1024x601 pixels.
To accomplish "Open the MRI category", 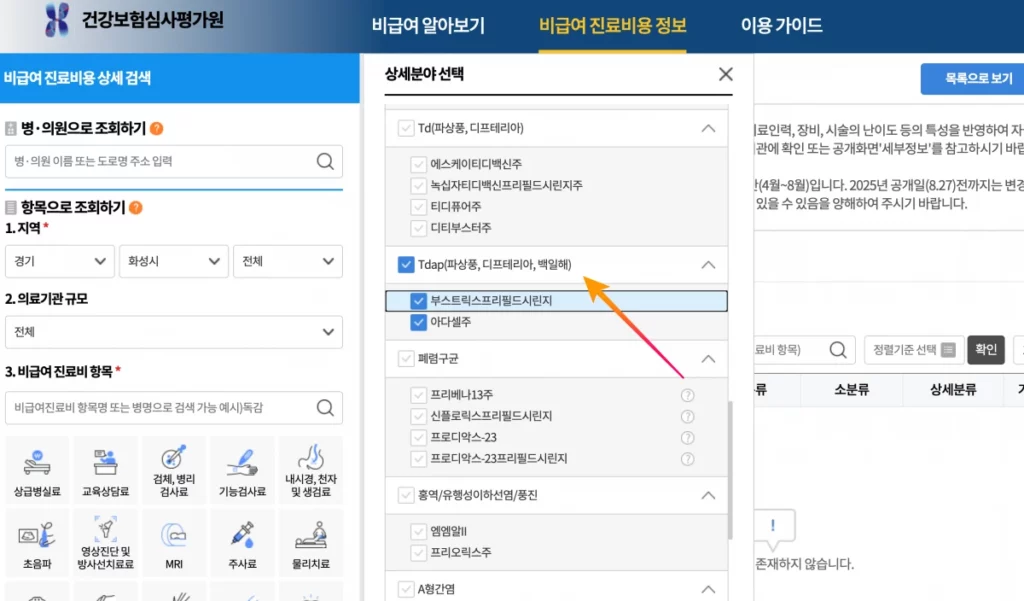I will (x=173, y=540).
